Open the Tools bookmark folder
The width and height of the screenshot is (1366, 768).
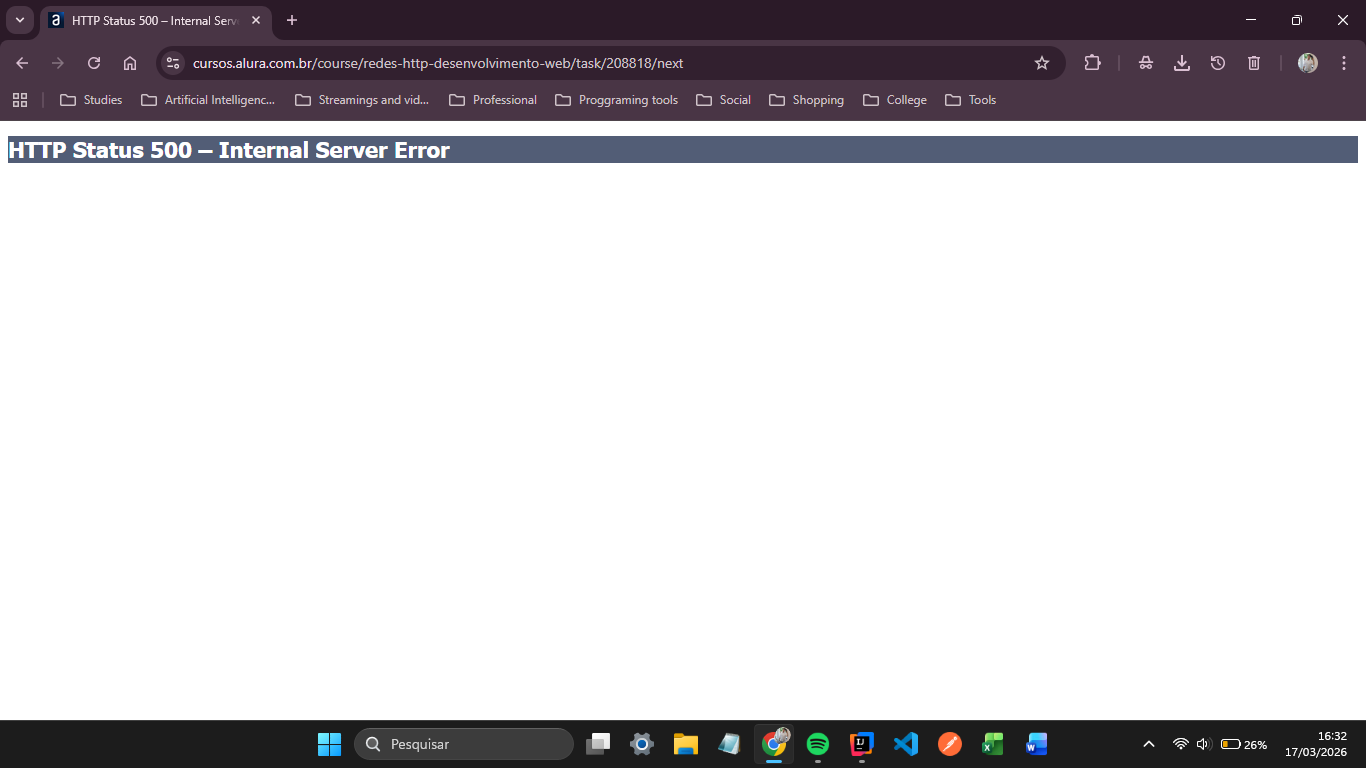pos(971,100)
